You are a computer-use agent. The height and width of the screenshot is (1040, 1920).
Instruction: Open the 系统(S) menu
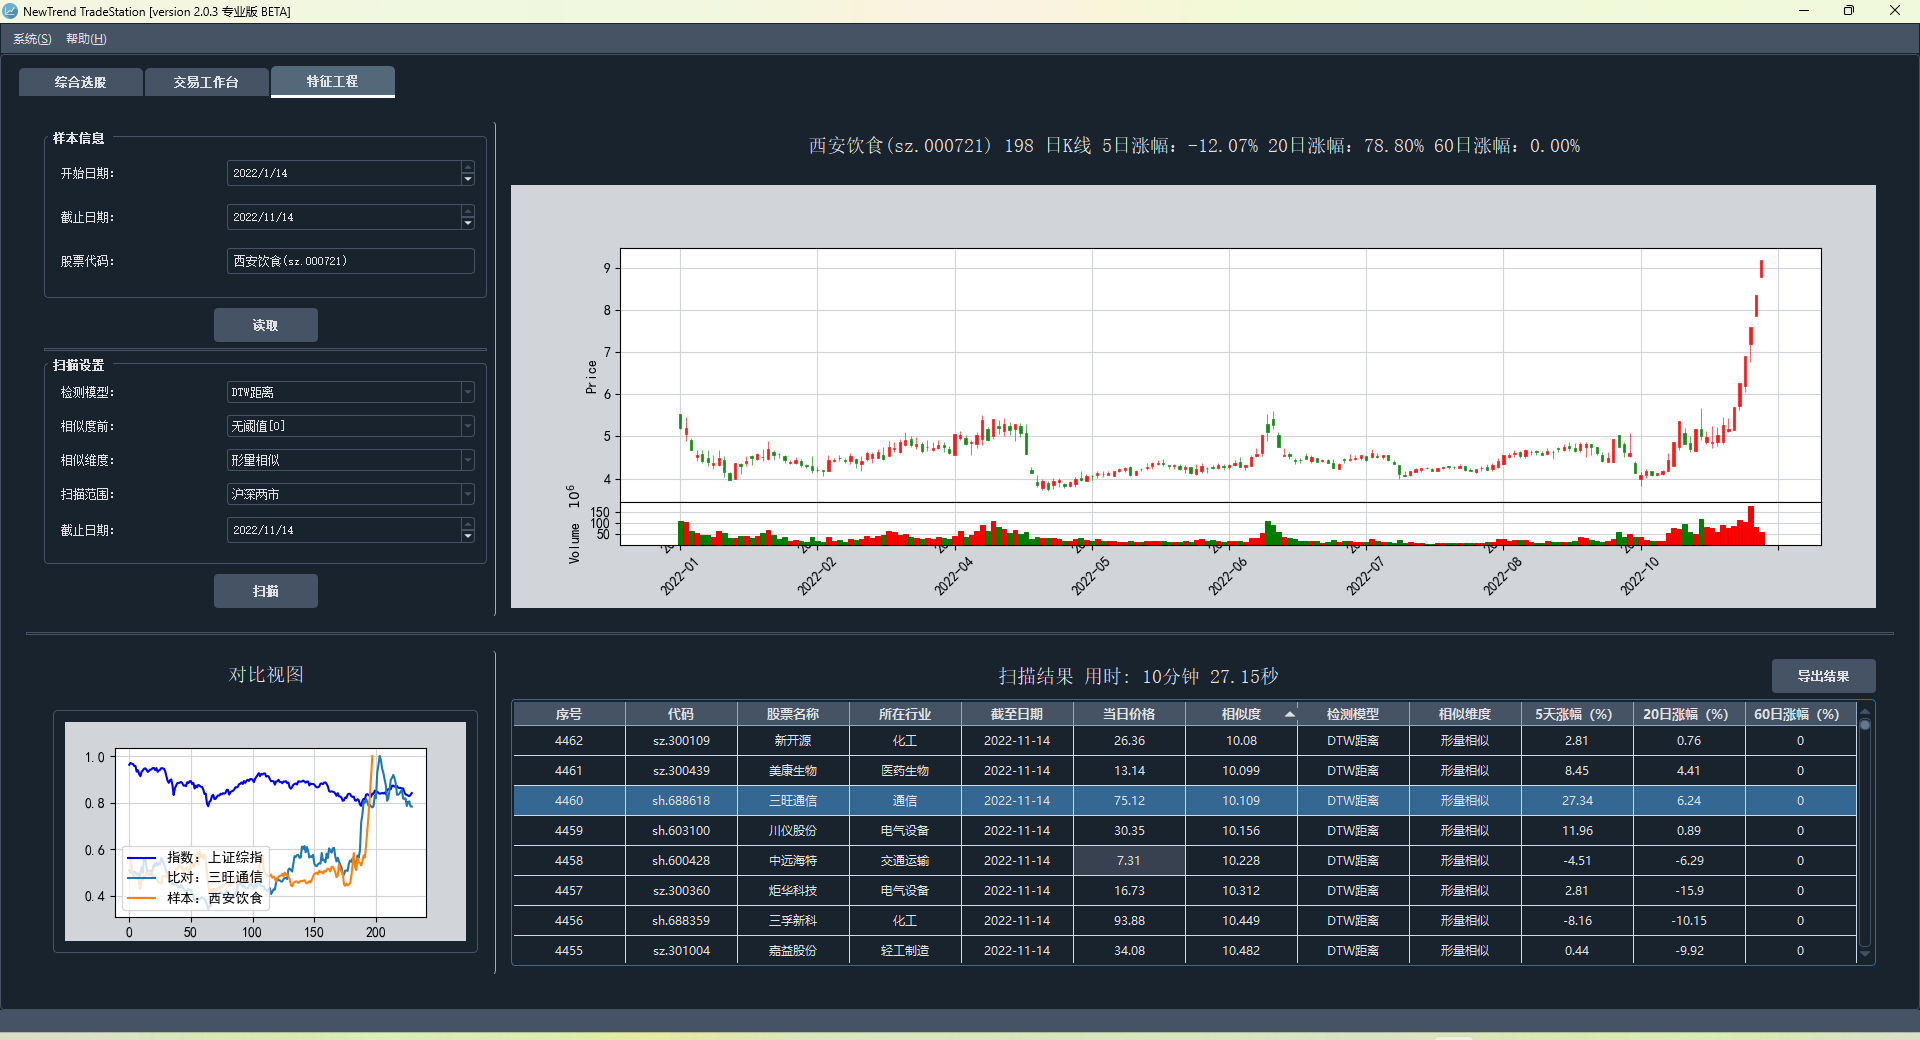click(32, 39)
